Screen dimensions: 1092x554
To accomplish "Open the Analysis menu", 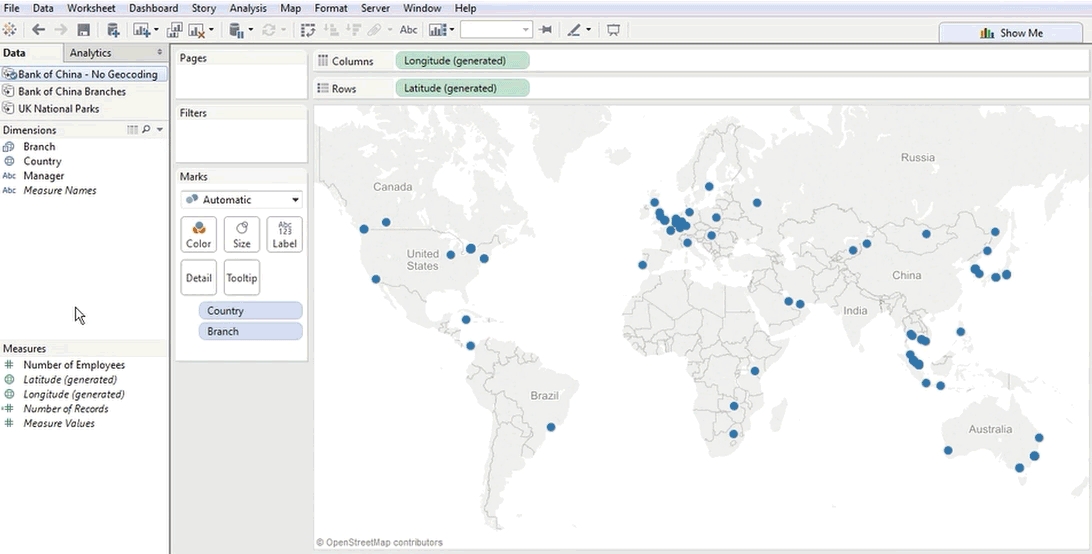I will click(248, 8).
